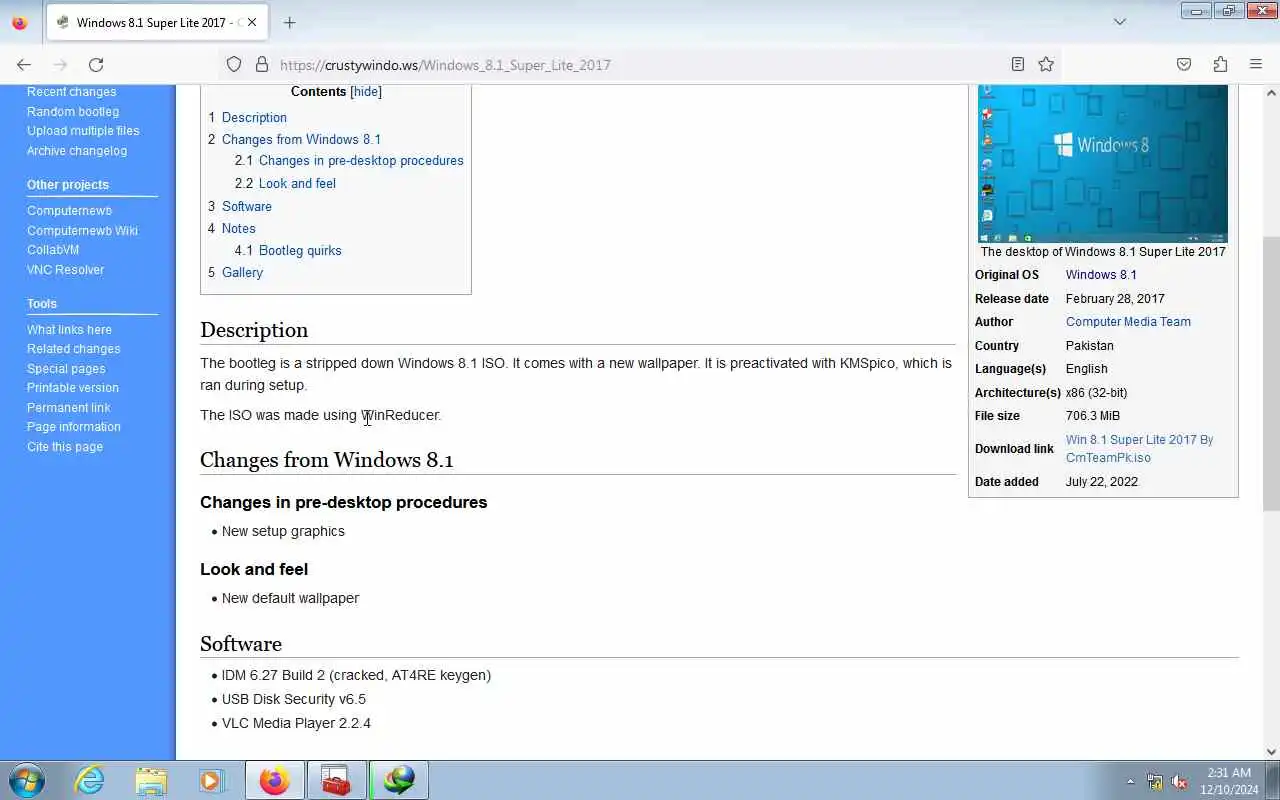Open Computernewb Wiki link
Image resolution: width=1280 pixels, height=800 pixels.
[x=82, y=230]
